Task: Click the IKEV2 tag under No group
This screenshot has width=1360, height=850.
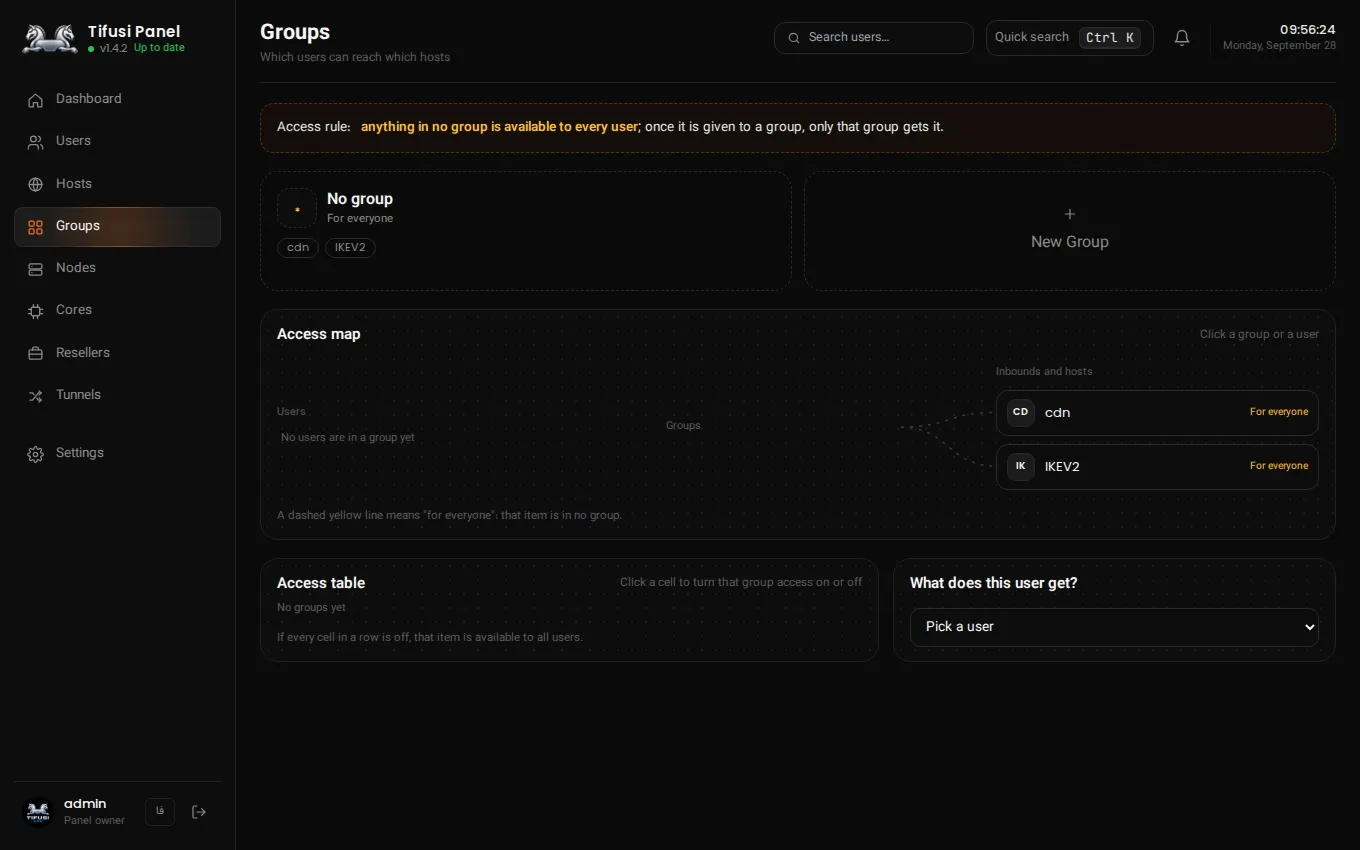Action: 350,247
